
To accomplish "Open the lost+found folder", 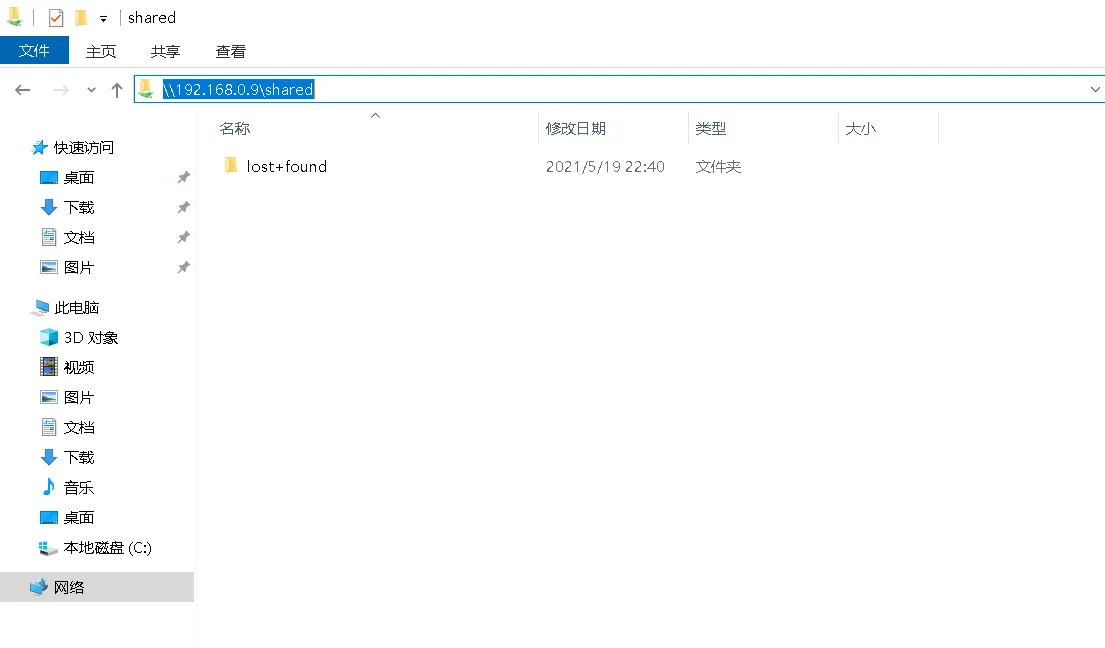I will coord(286,166).
